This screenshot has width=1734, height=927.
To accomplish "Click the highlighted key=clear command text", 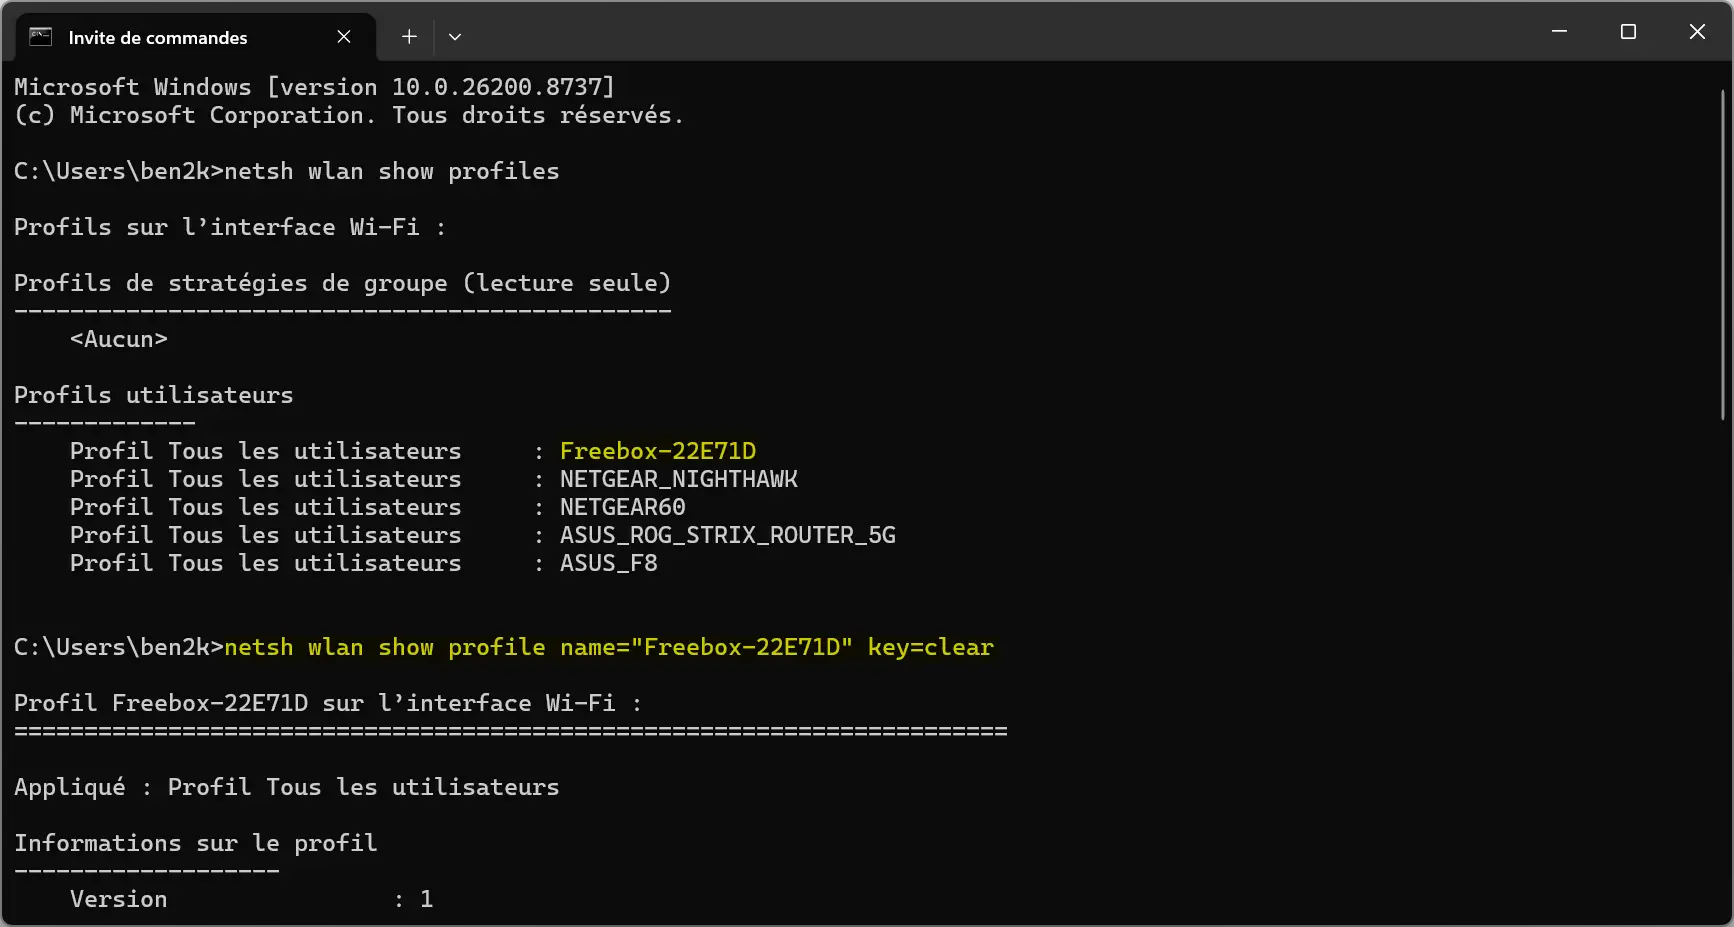I will click(609, 647).
